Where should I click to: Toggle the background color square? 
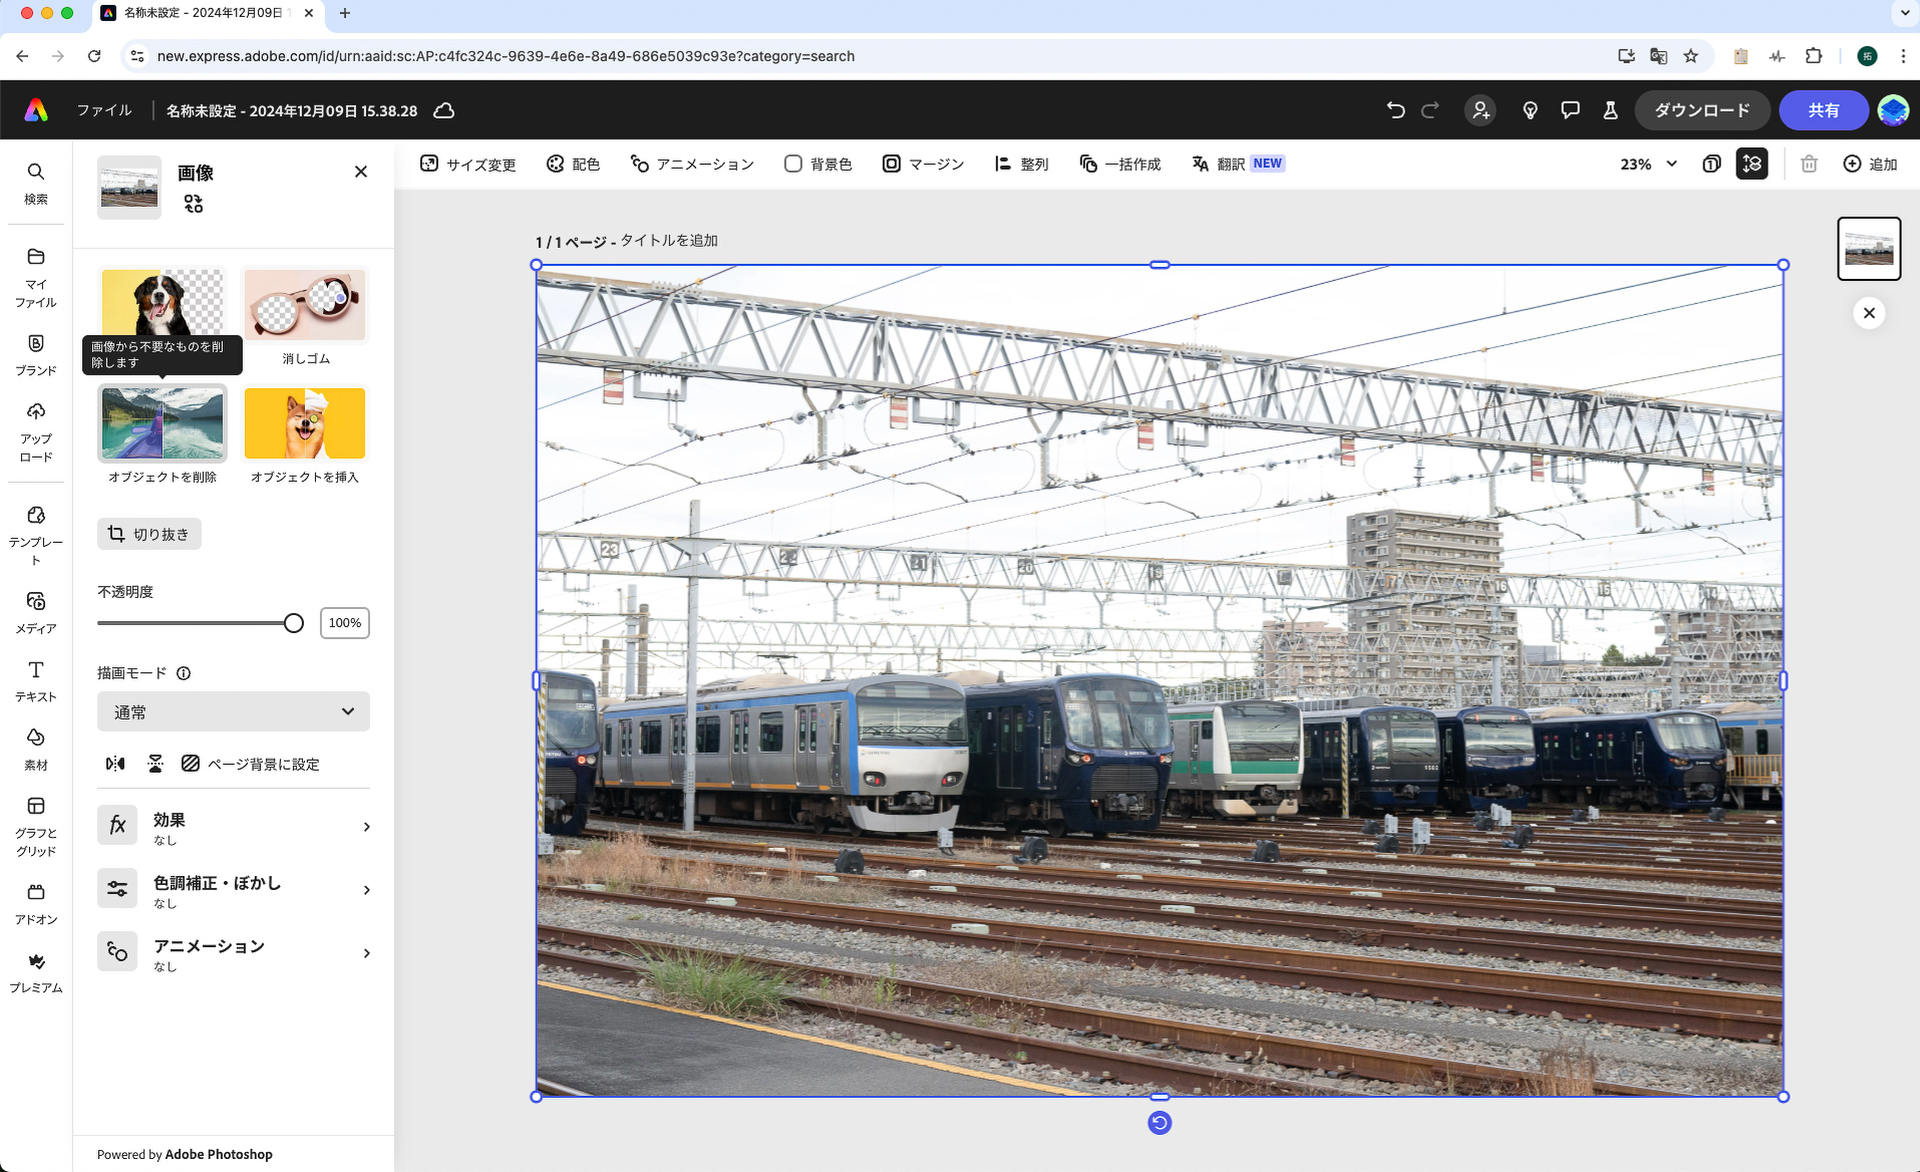793,164
